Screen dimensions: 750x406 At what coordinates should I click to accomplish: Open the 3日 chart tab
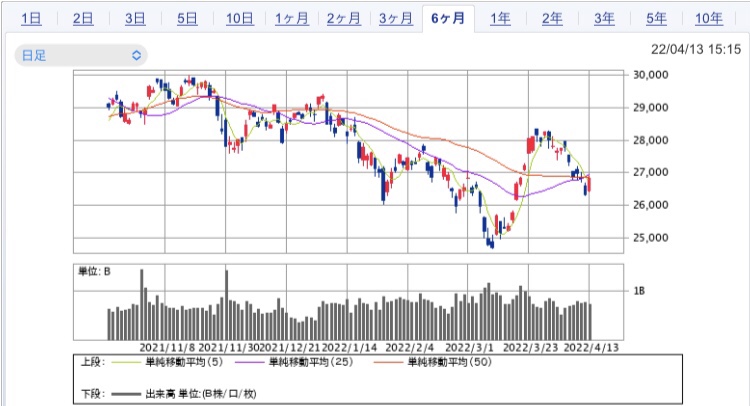click(x=135, y=19)
